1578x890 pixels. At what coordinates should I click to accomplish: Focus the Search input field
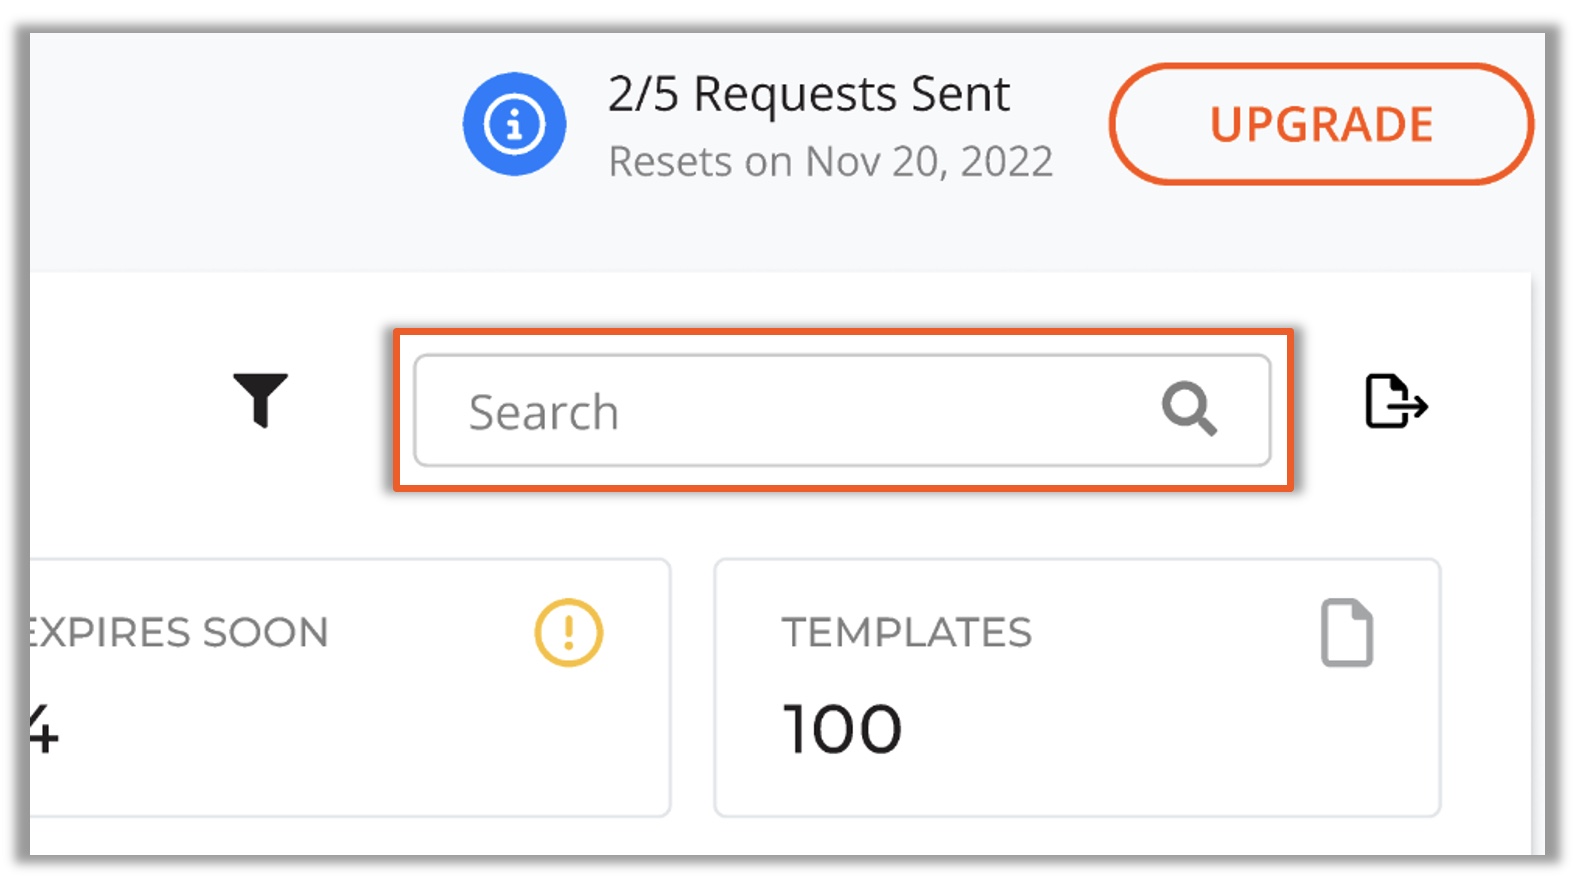[x=842, y=410]
